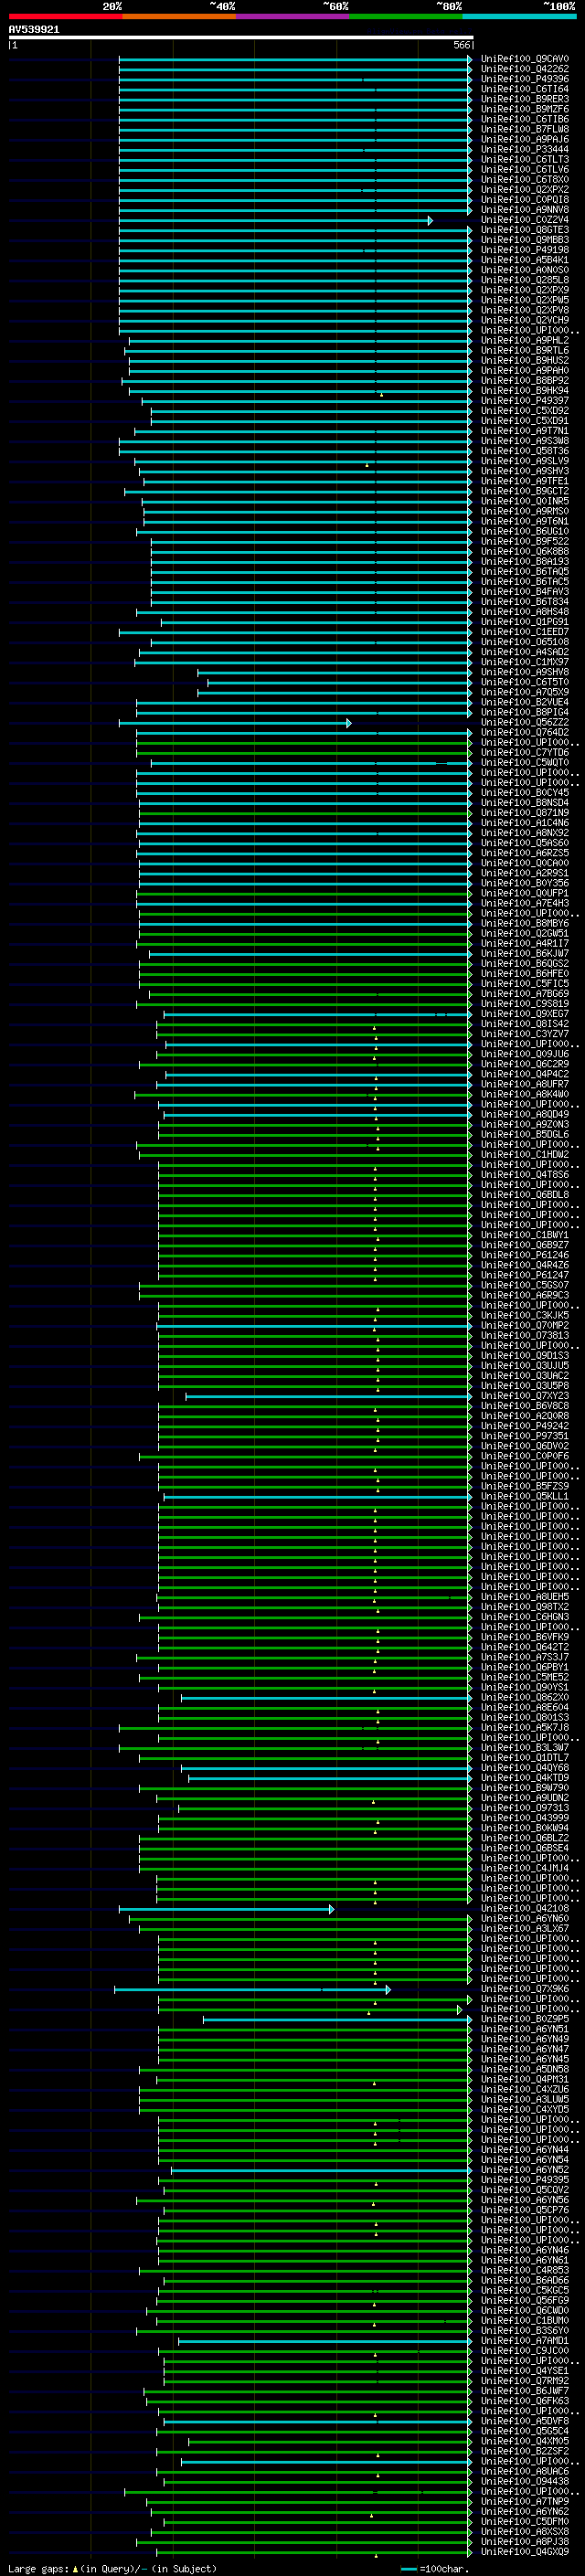Open the UniRef100_P49396 entry
The width and height of the screenshot is (585, 2576).
click(525, 79)
